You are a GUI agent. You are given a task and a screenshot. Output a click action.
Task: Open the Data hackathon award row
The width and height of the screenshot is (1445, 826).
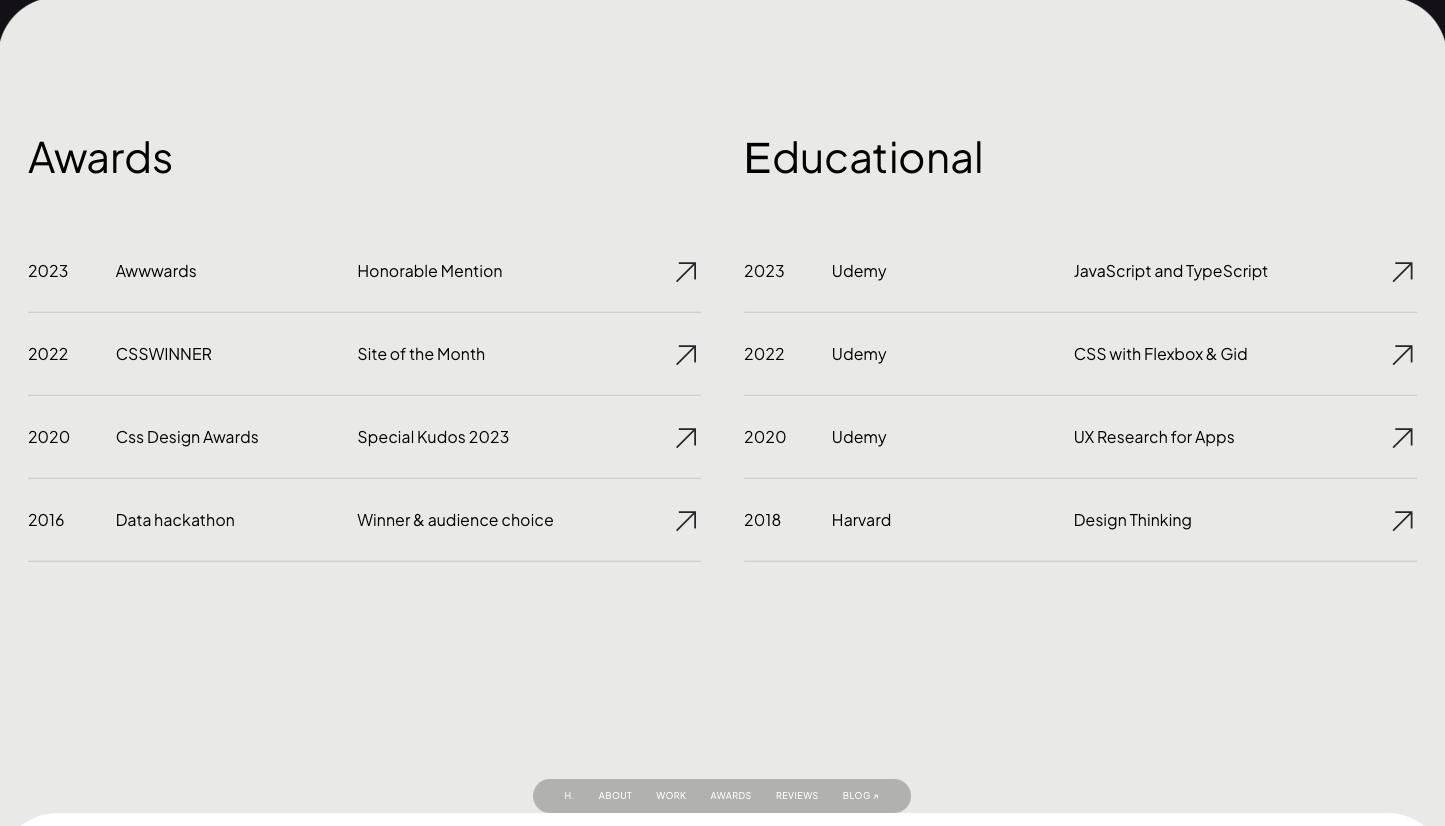point(175,520)
